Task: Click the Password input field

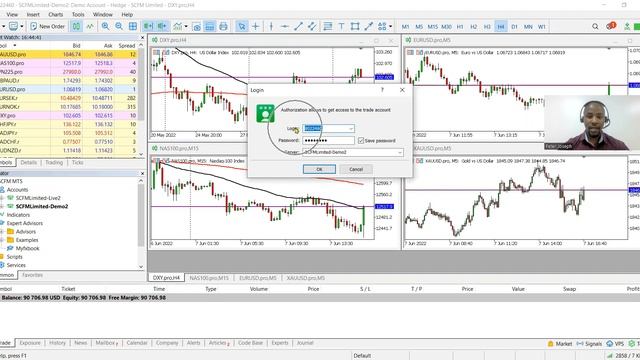Action: pos(329,140)
